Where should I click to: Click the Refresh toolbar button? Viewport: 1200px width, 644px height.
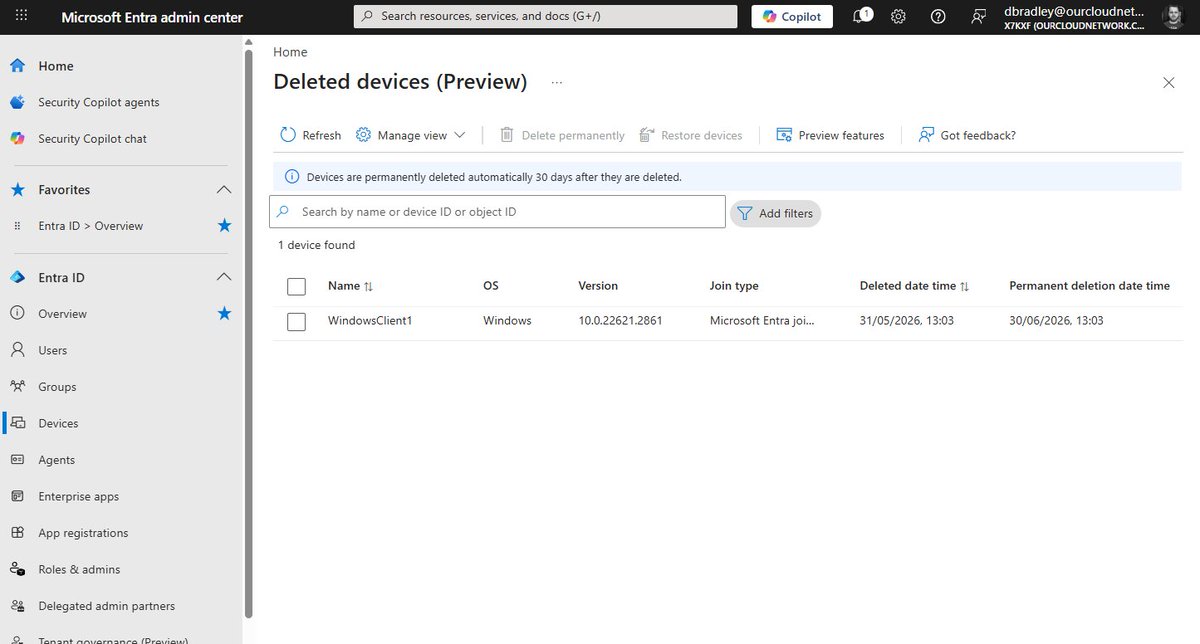311,135
